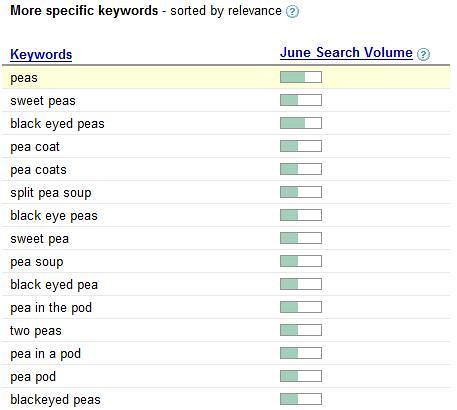Select the 'black eye peas' keyword

(54, 216)
